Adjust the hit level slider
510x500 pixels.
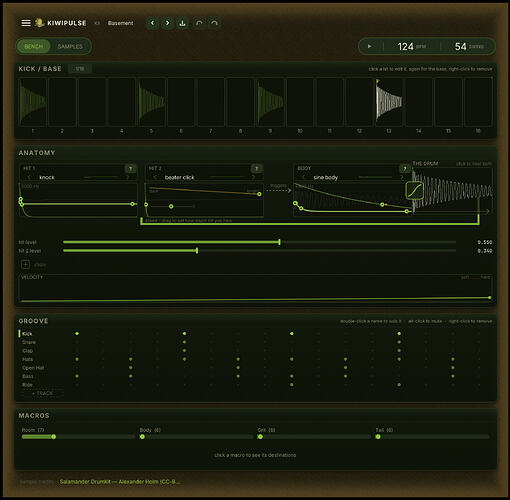click(259, 242)
